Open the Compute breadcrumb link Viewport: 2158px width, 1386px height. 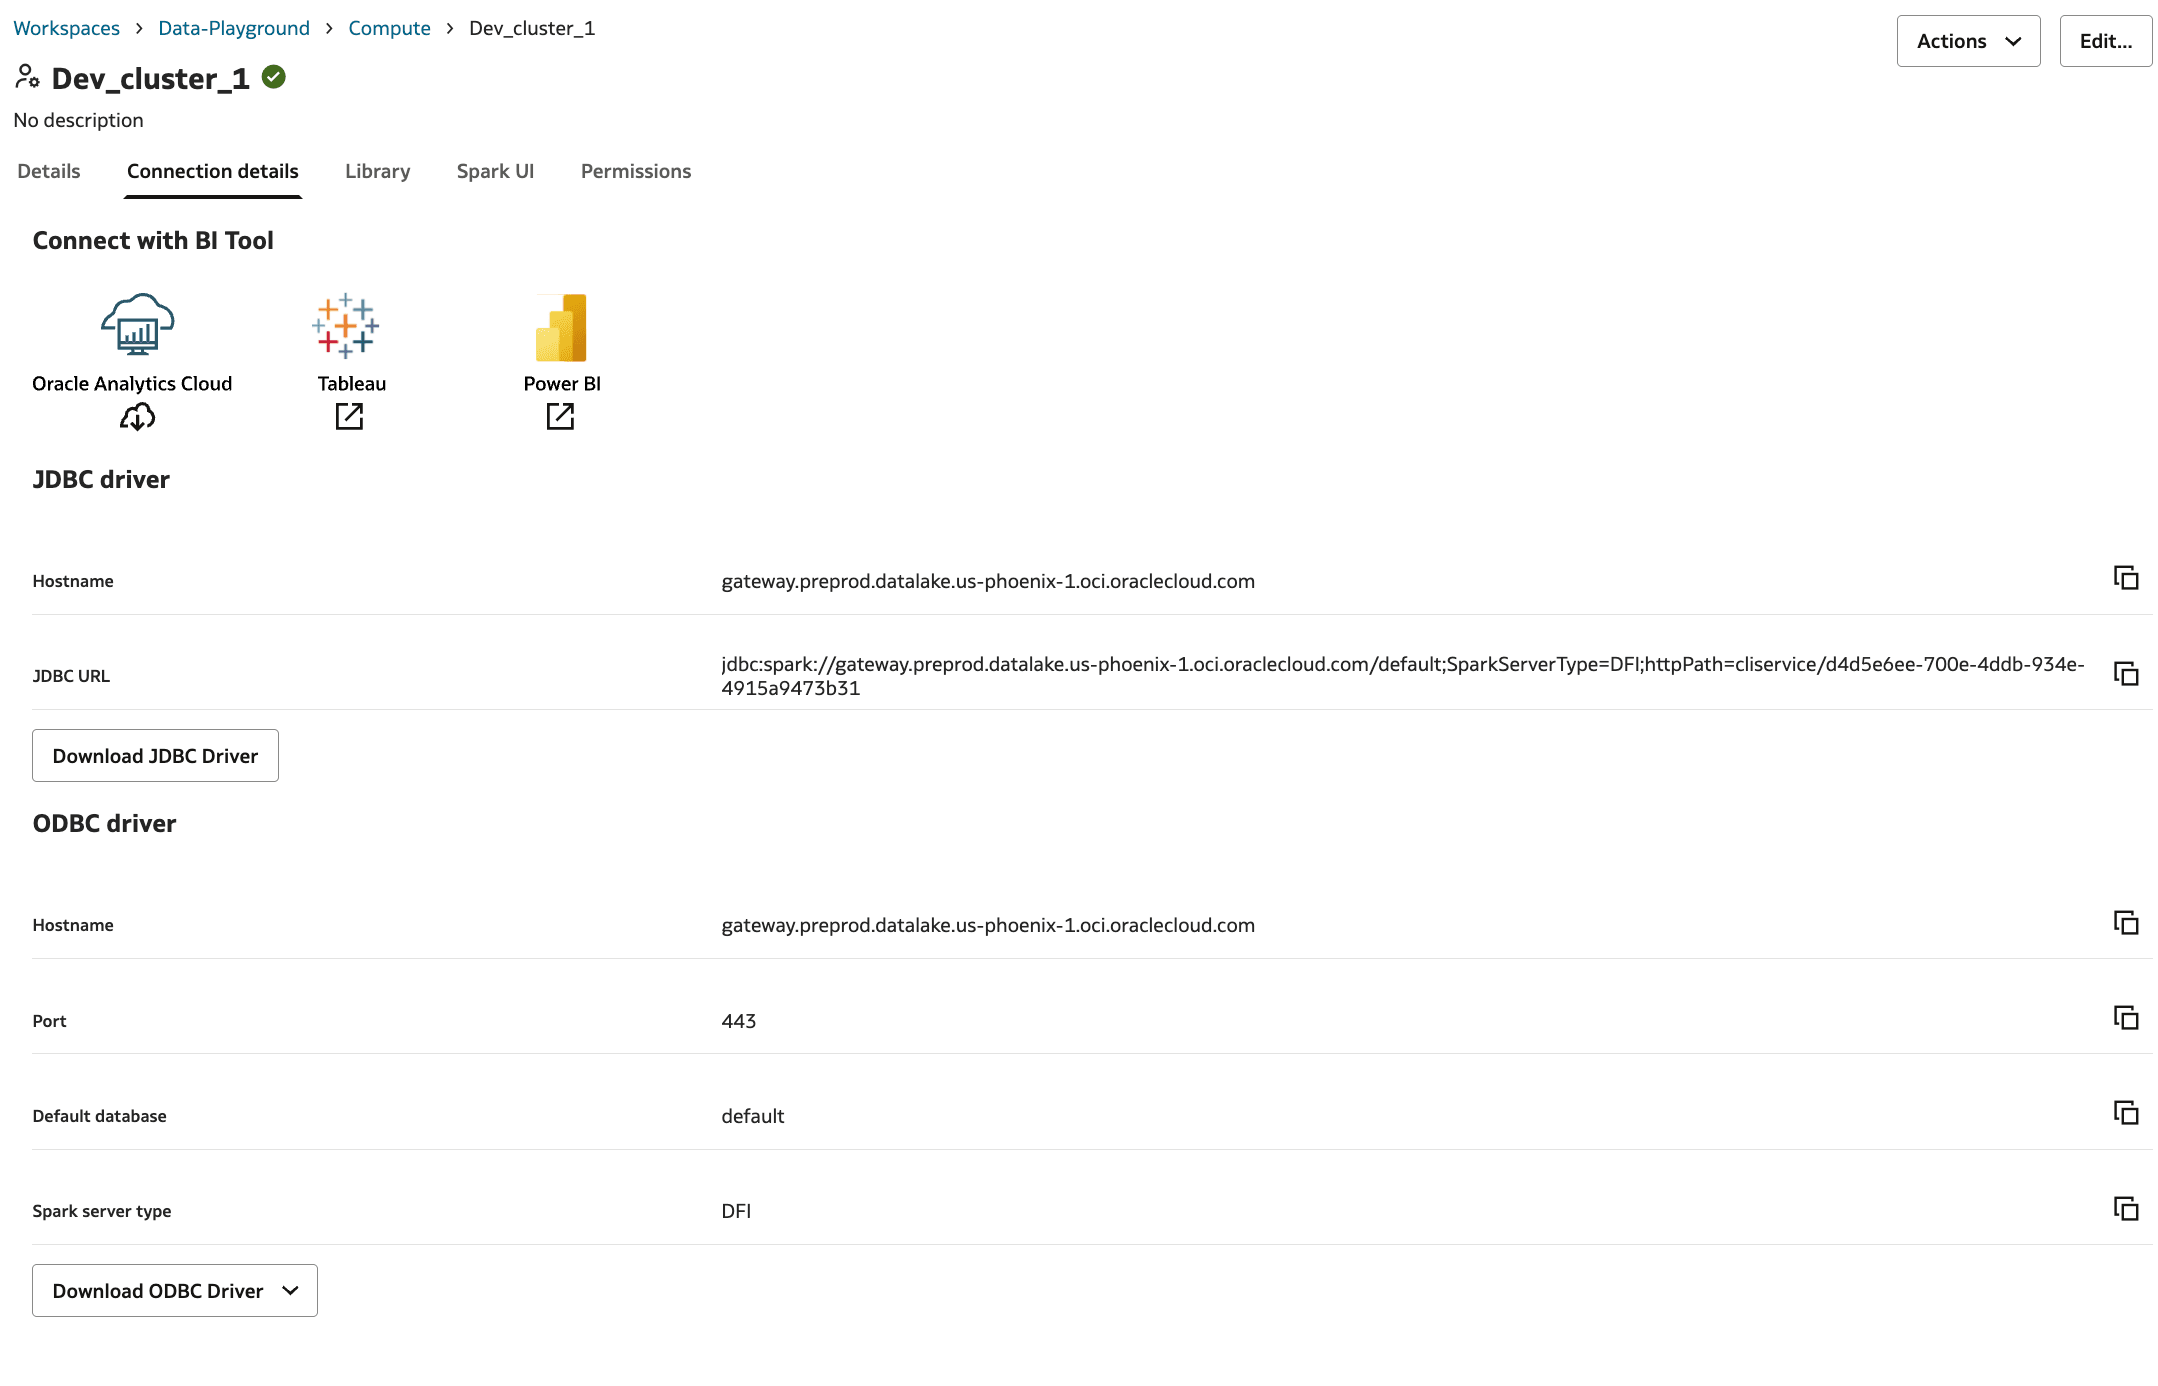coord(389,28)
